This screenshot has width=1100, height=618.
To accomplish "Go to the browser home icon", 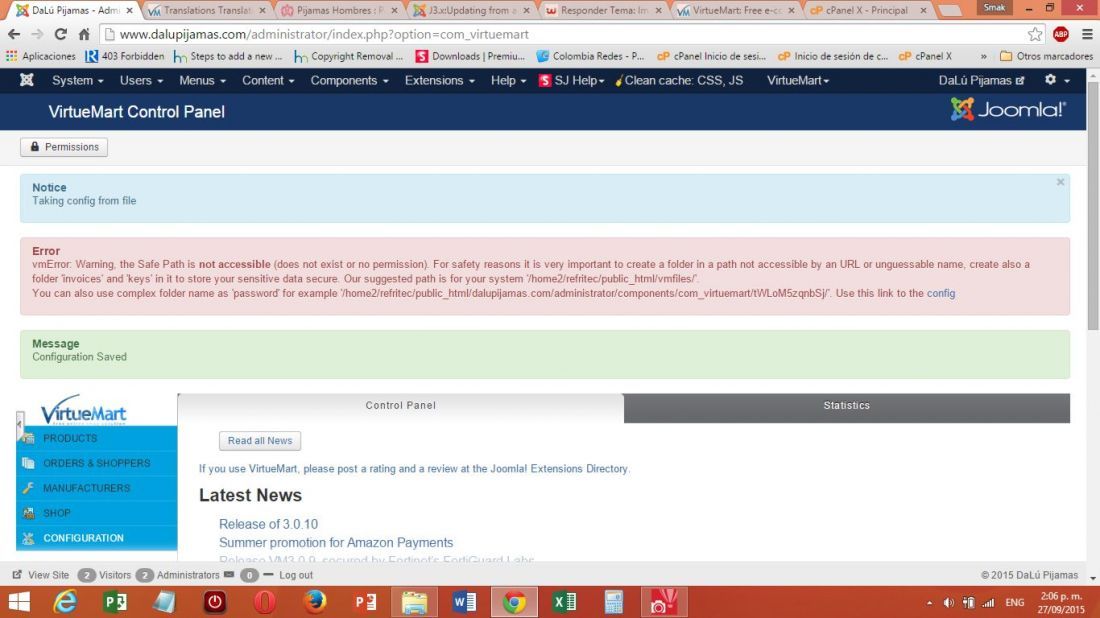I will (84, 34).
